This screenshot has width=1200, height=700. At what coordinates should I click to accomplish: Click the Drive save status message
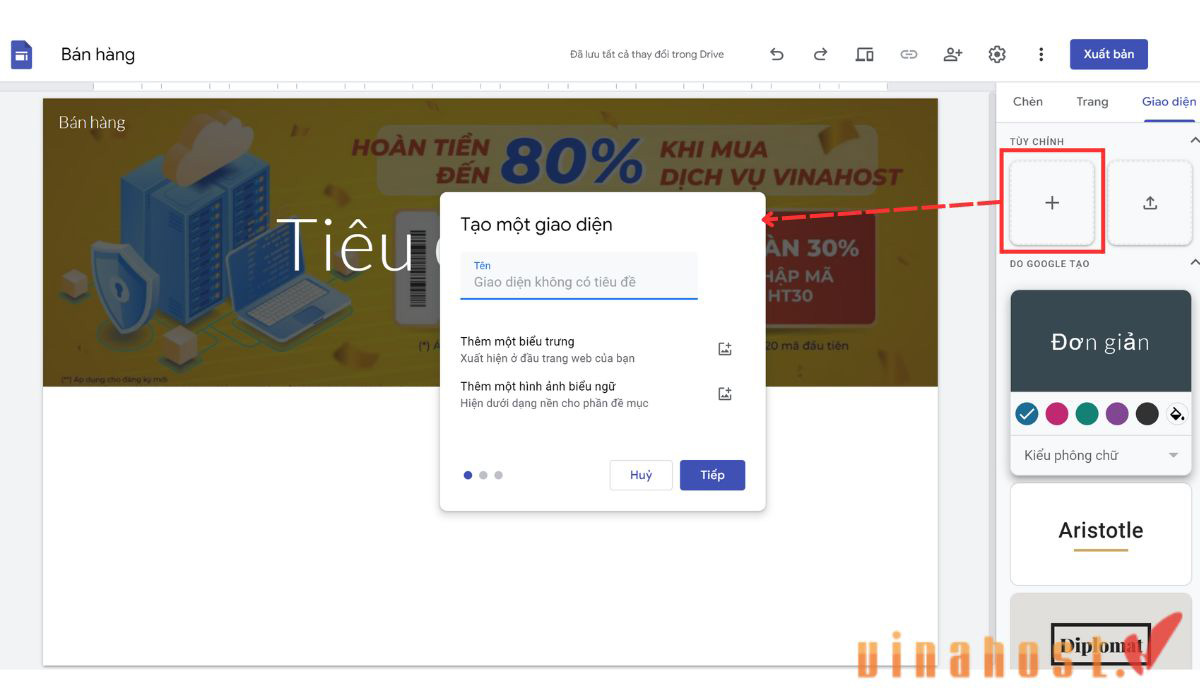[647, 54]
